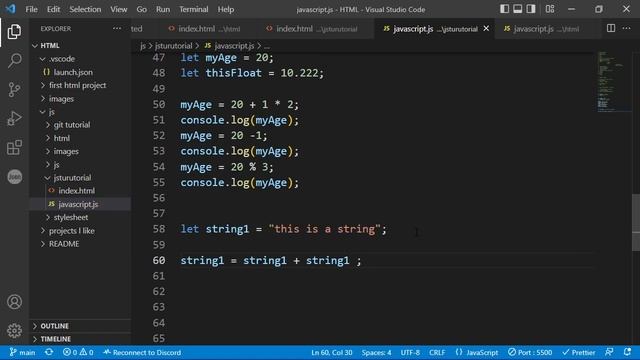Screen dimensions: 640x360
Task: Open the Accounts menu icon
Action: click(14, 302)
